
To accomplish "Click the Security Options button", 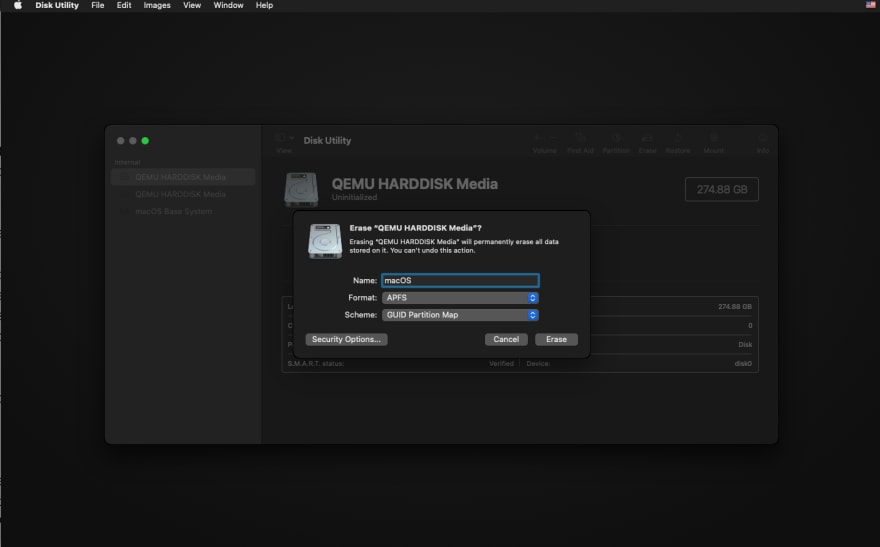I will pyautogui.click(x=346, y=339).
